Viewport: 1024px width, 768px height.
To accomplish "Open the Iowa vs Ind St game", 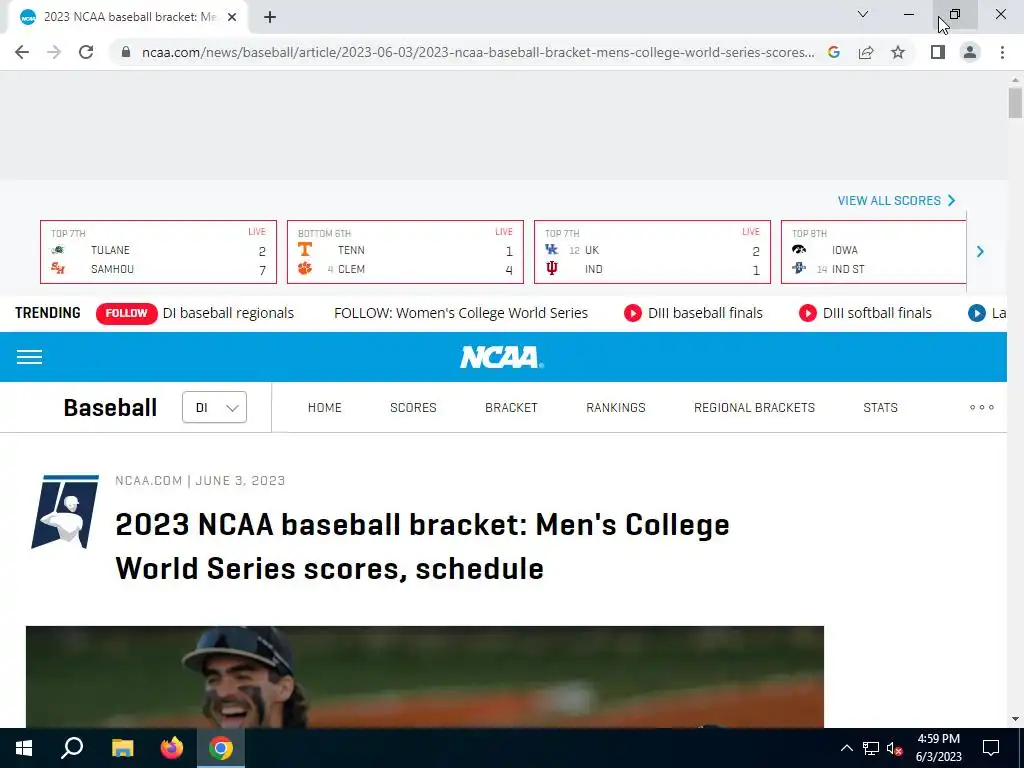I will coord(873,252).
